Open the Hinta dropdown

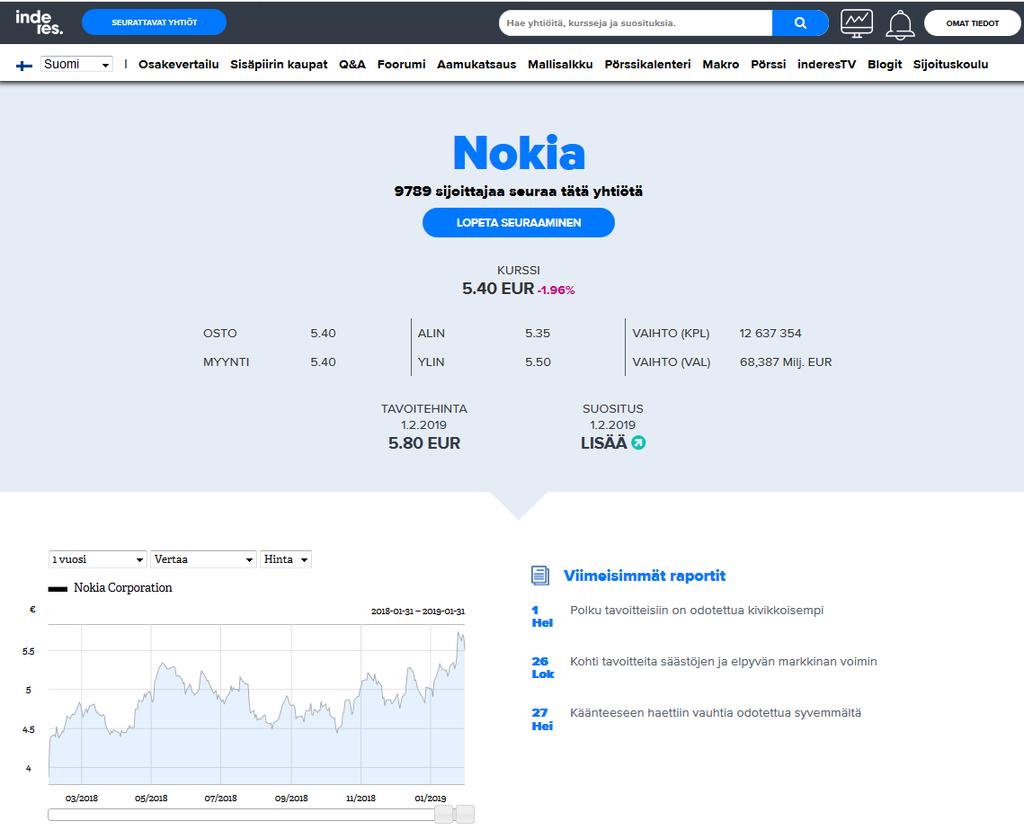point(285,559)
